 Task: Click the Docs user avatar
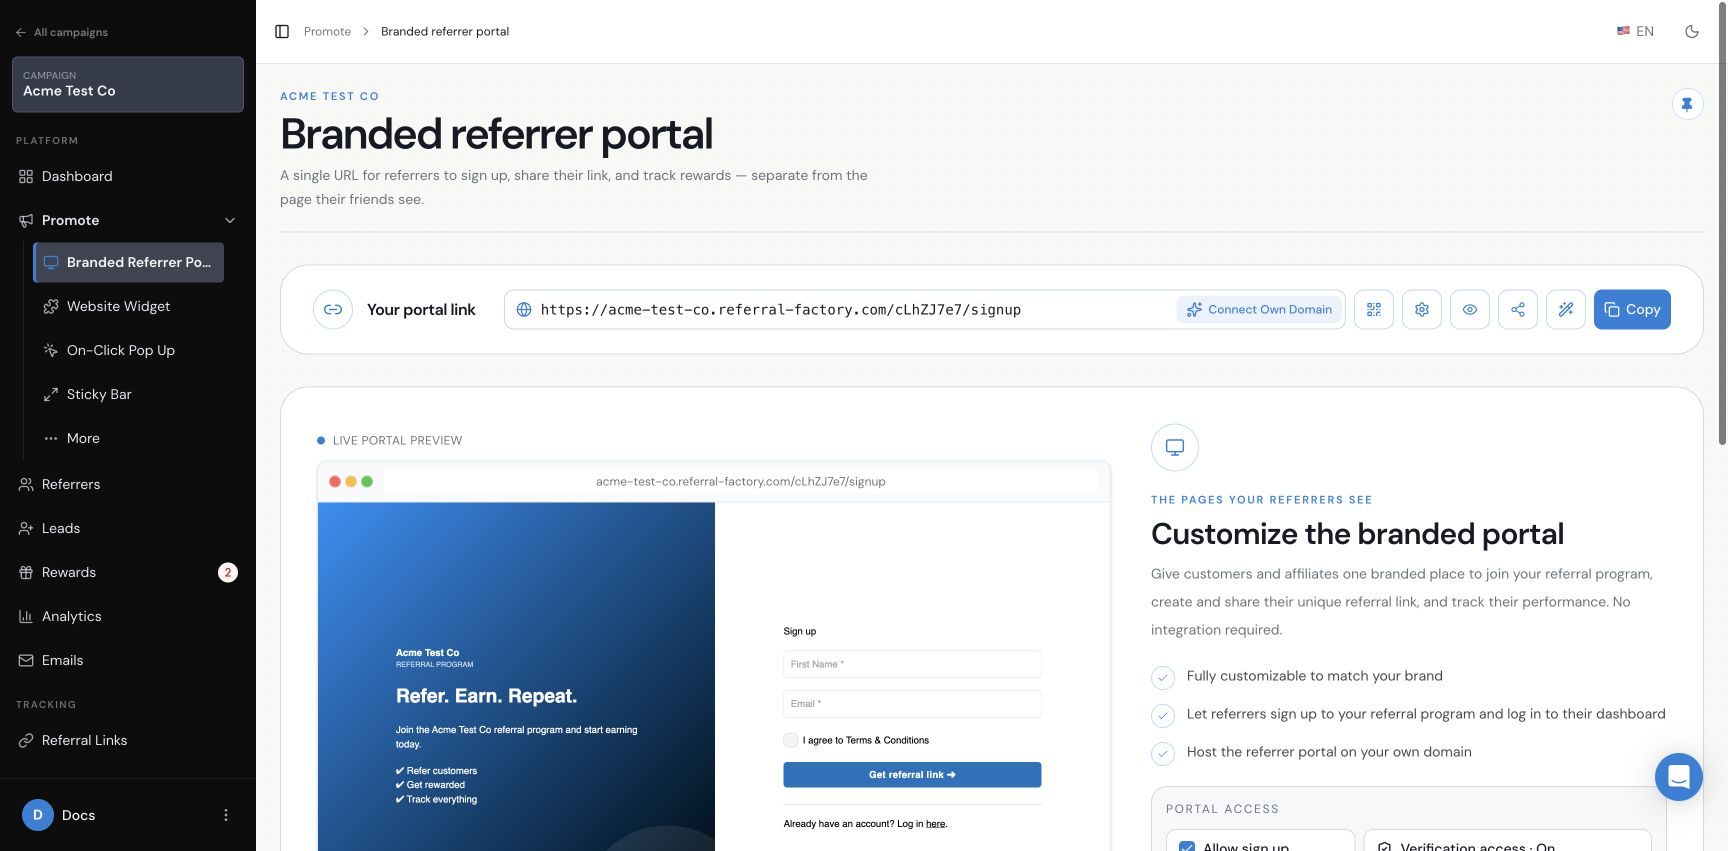pos(38,815)
